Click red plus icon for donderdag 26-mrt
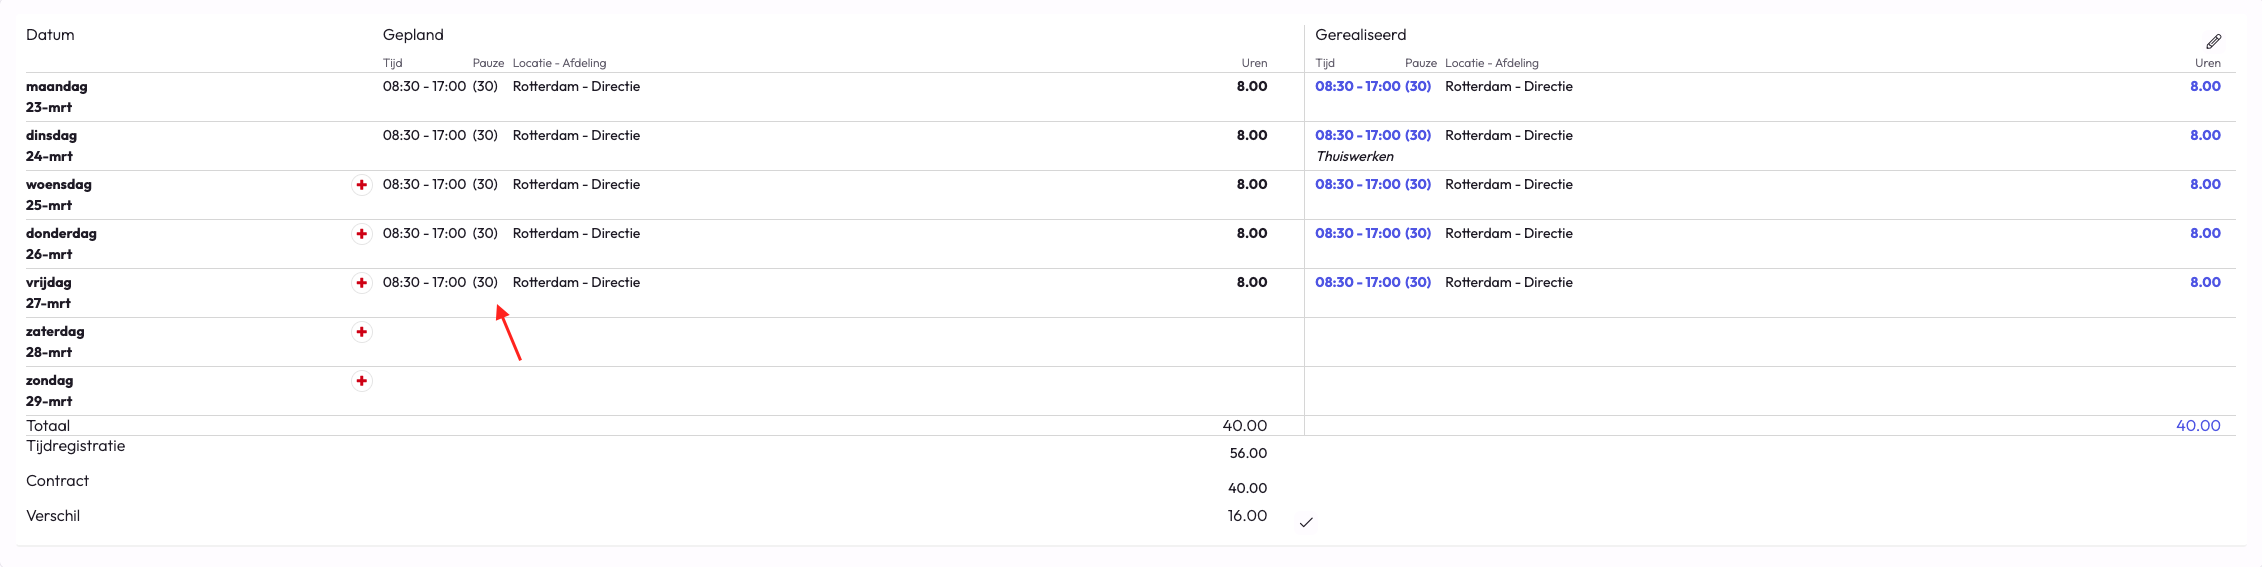This screenshot has width=2262, height=567. (362, 234)
